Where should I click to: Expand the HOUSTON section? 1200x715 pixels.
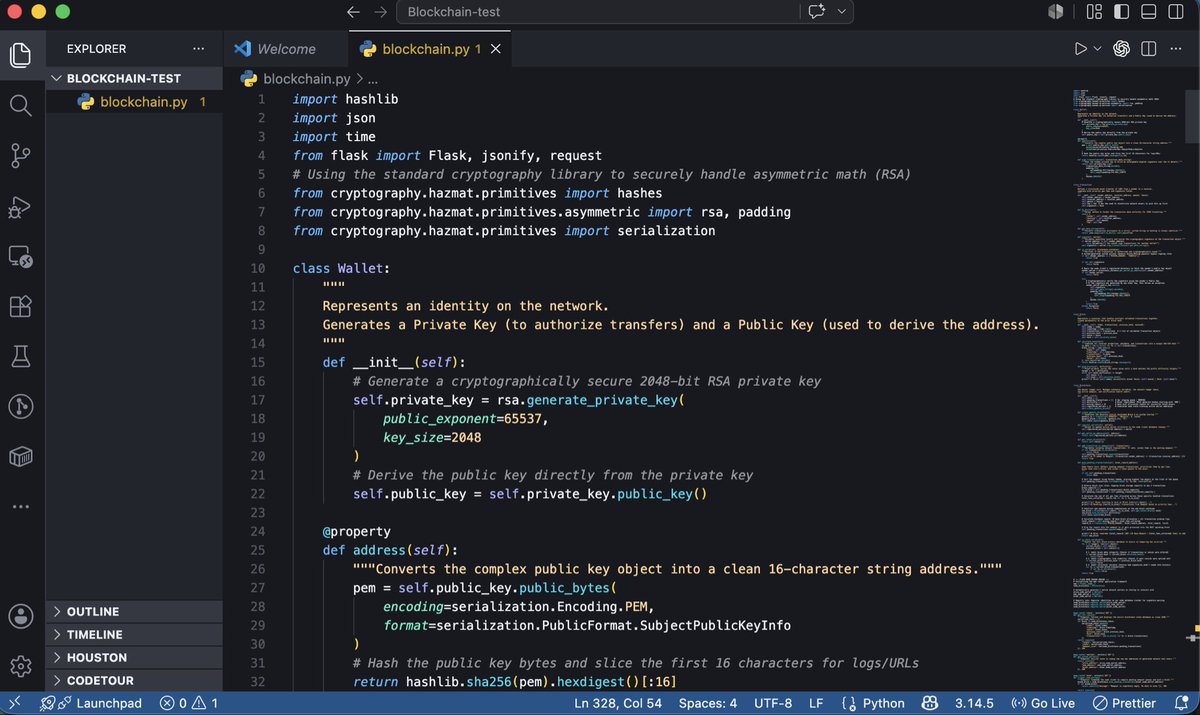[135, 657]
